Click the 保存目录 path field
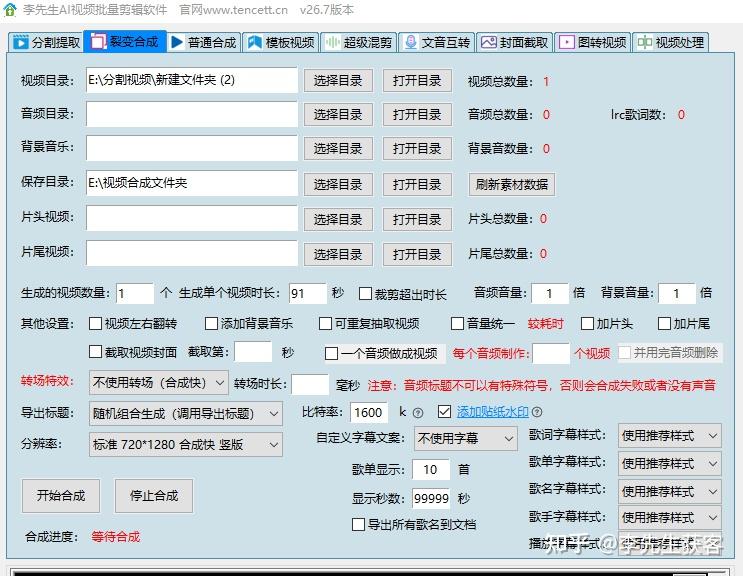Image resolution: width=743 pixels, height=576 pixels. (191, 183)
